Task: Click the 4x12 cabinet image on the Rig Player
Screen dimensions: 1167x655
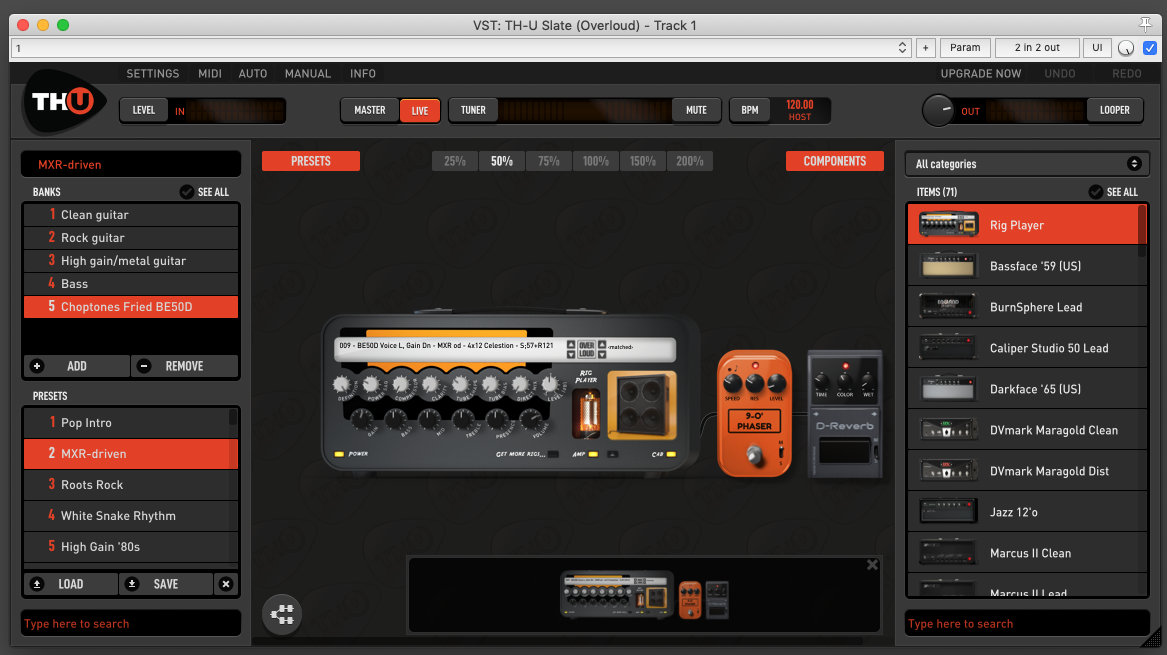Action: (x=642, y=405)
